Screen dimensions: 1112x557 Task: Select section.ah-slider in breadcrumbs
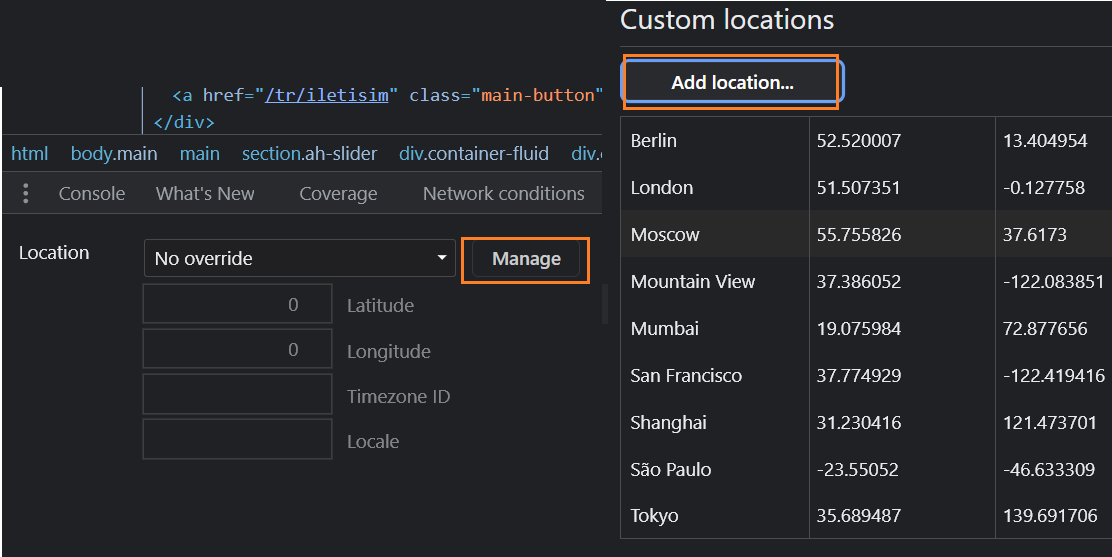(309, 153)
